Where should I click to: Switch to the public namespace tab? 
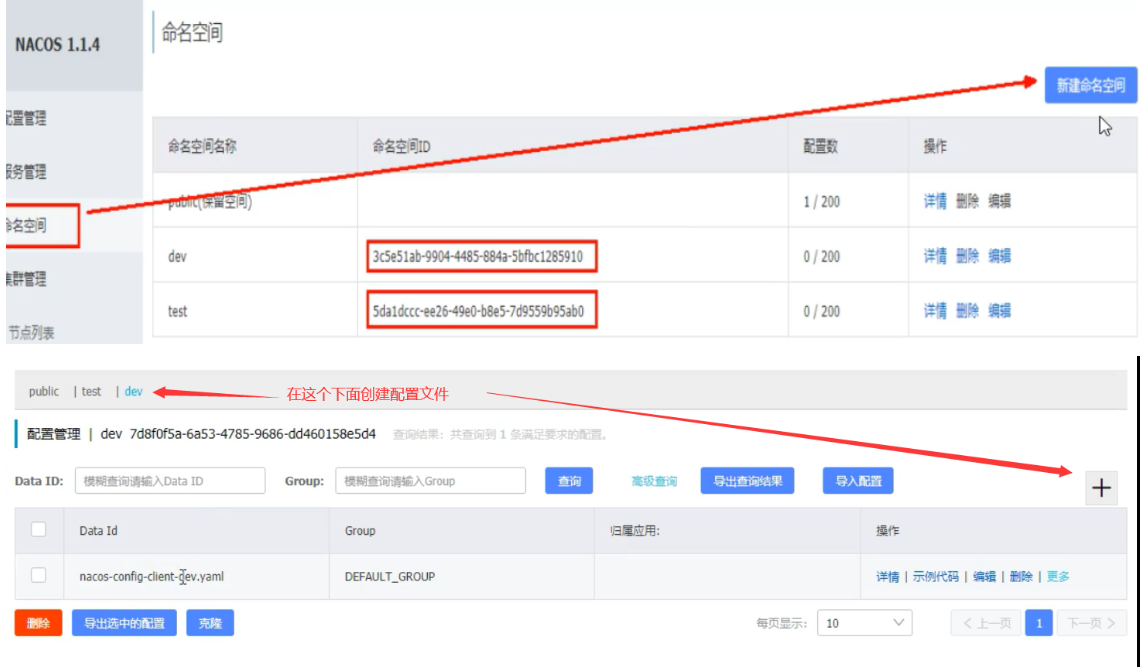(44, 391)
